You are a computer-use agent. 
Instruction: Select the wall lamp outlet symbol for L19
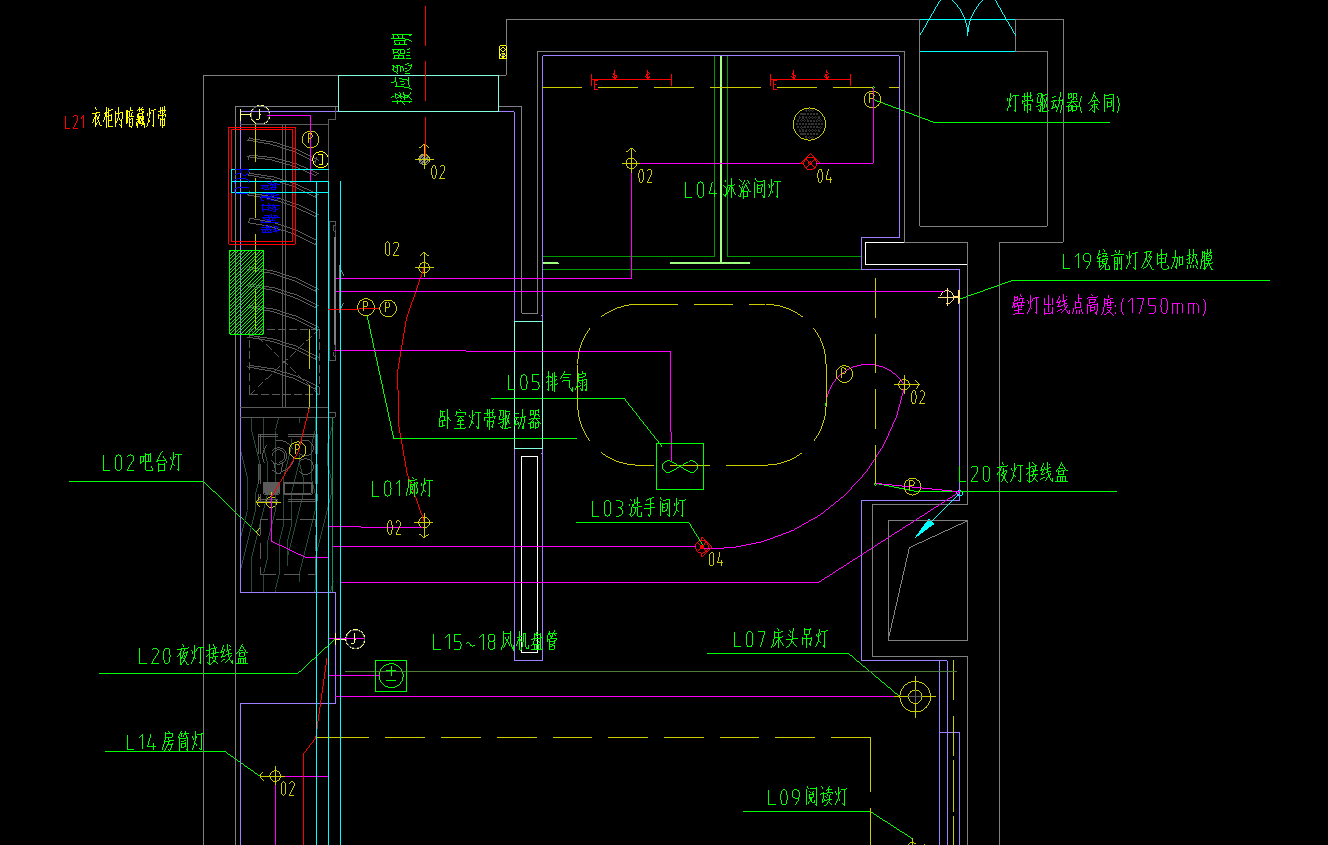[950, 296]
